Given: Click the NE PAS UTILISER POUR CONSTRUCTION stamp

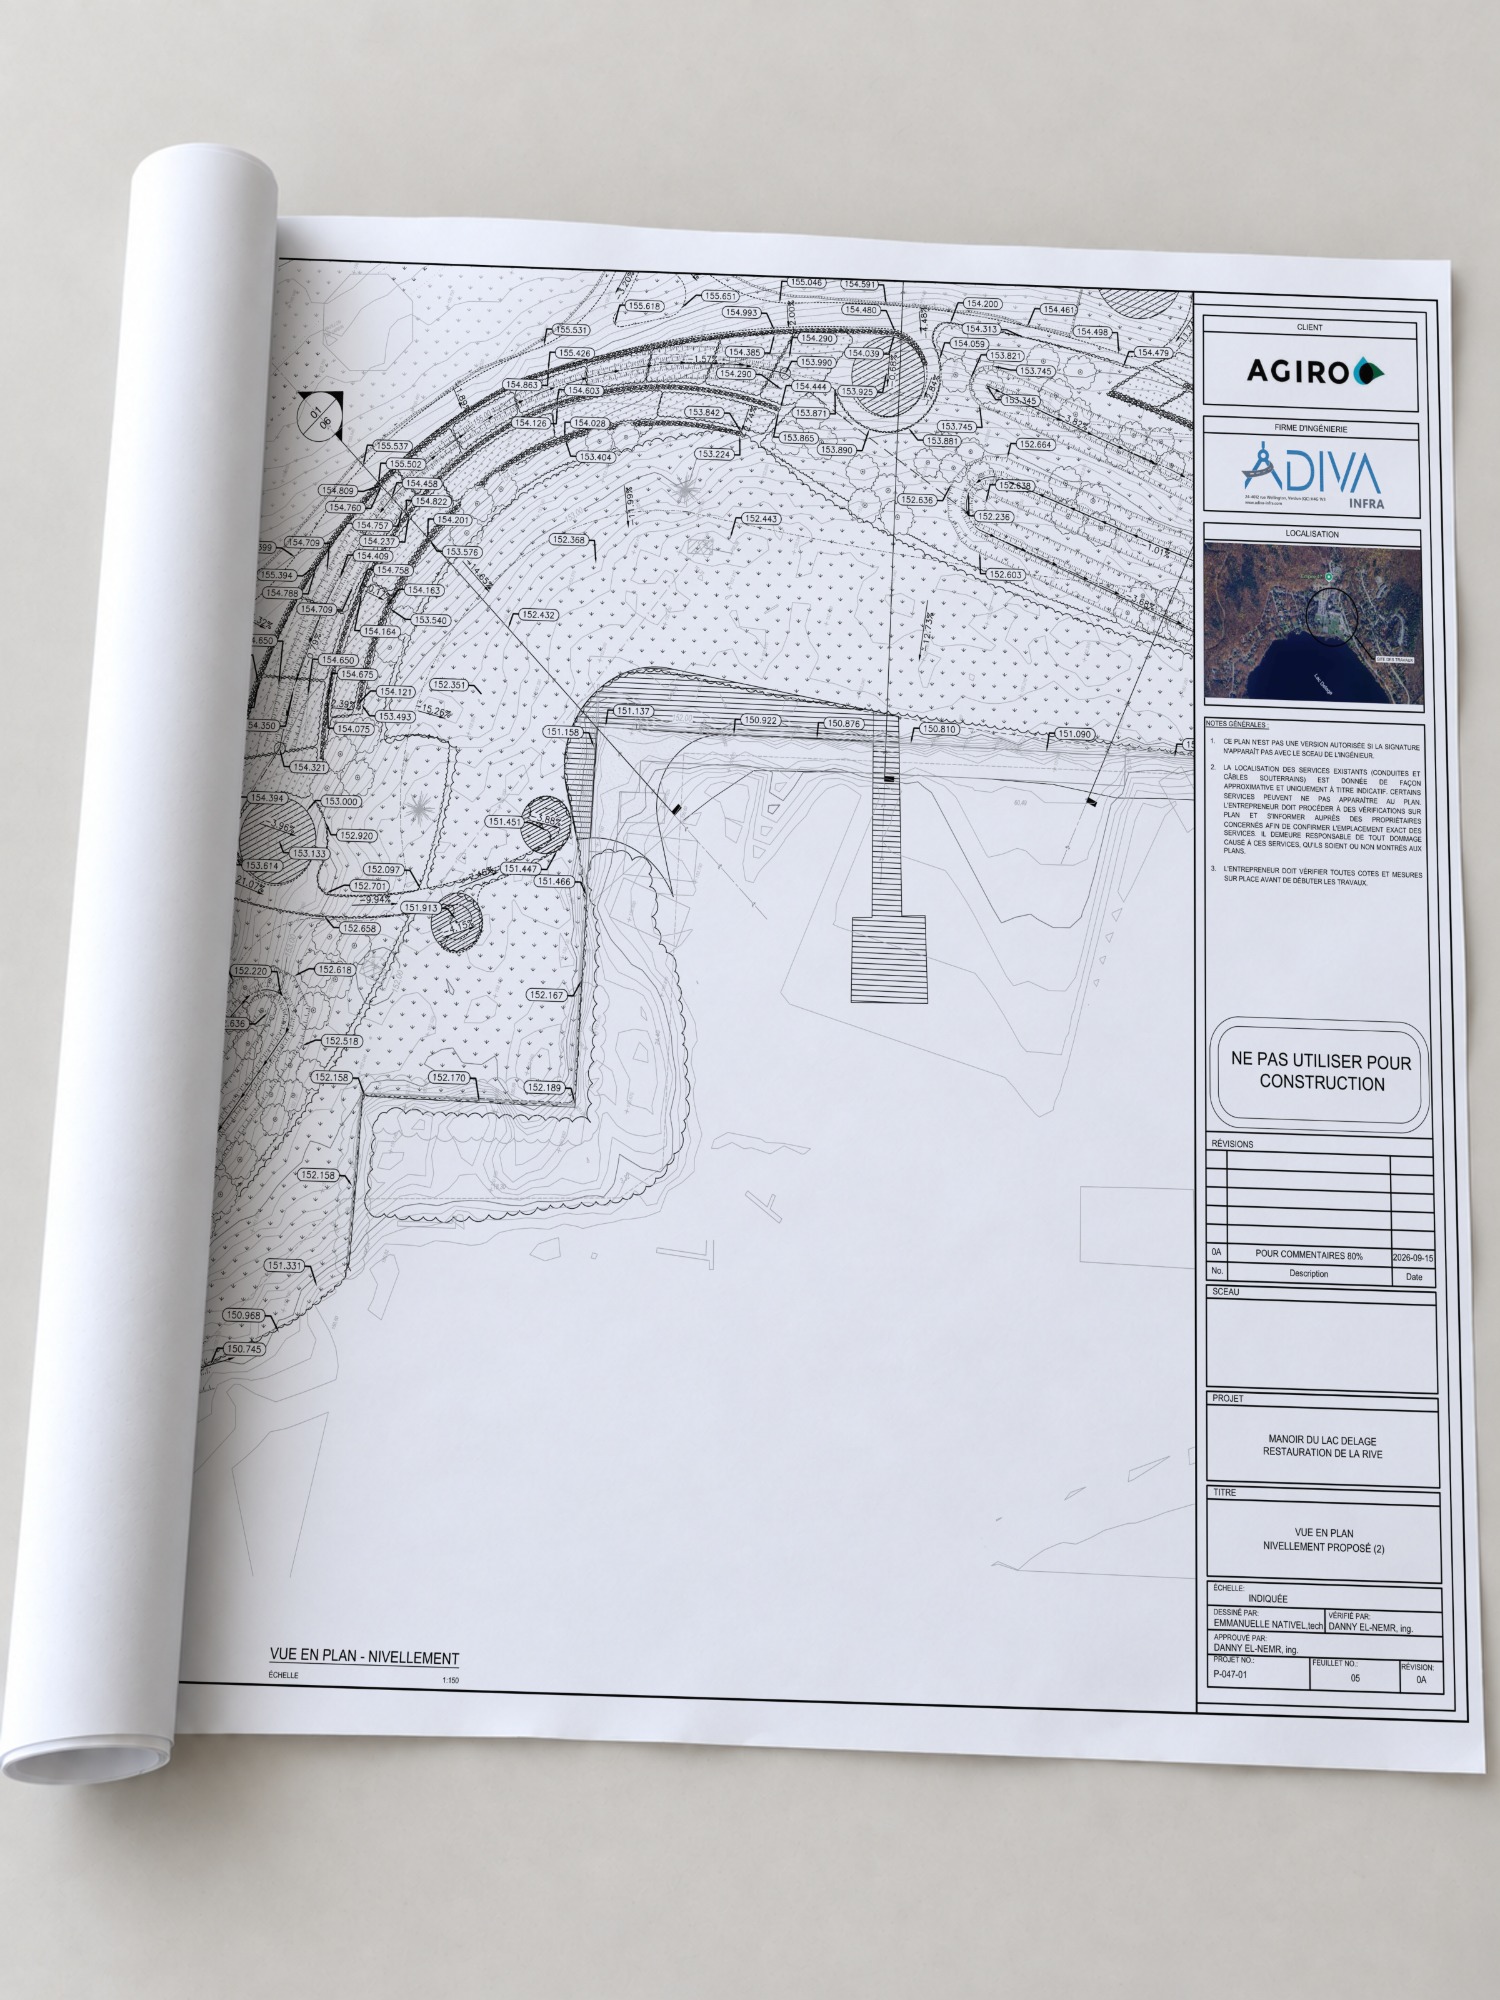Looking at the screenshot, I should click(x=1320, y=1073).
